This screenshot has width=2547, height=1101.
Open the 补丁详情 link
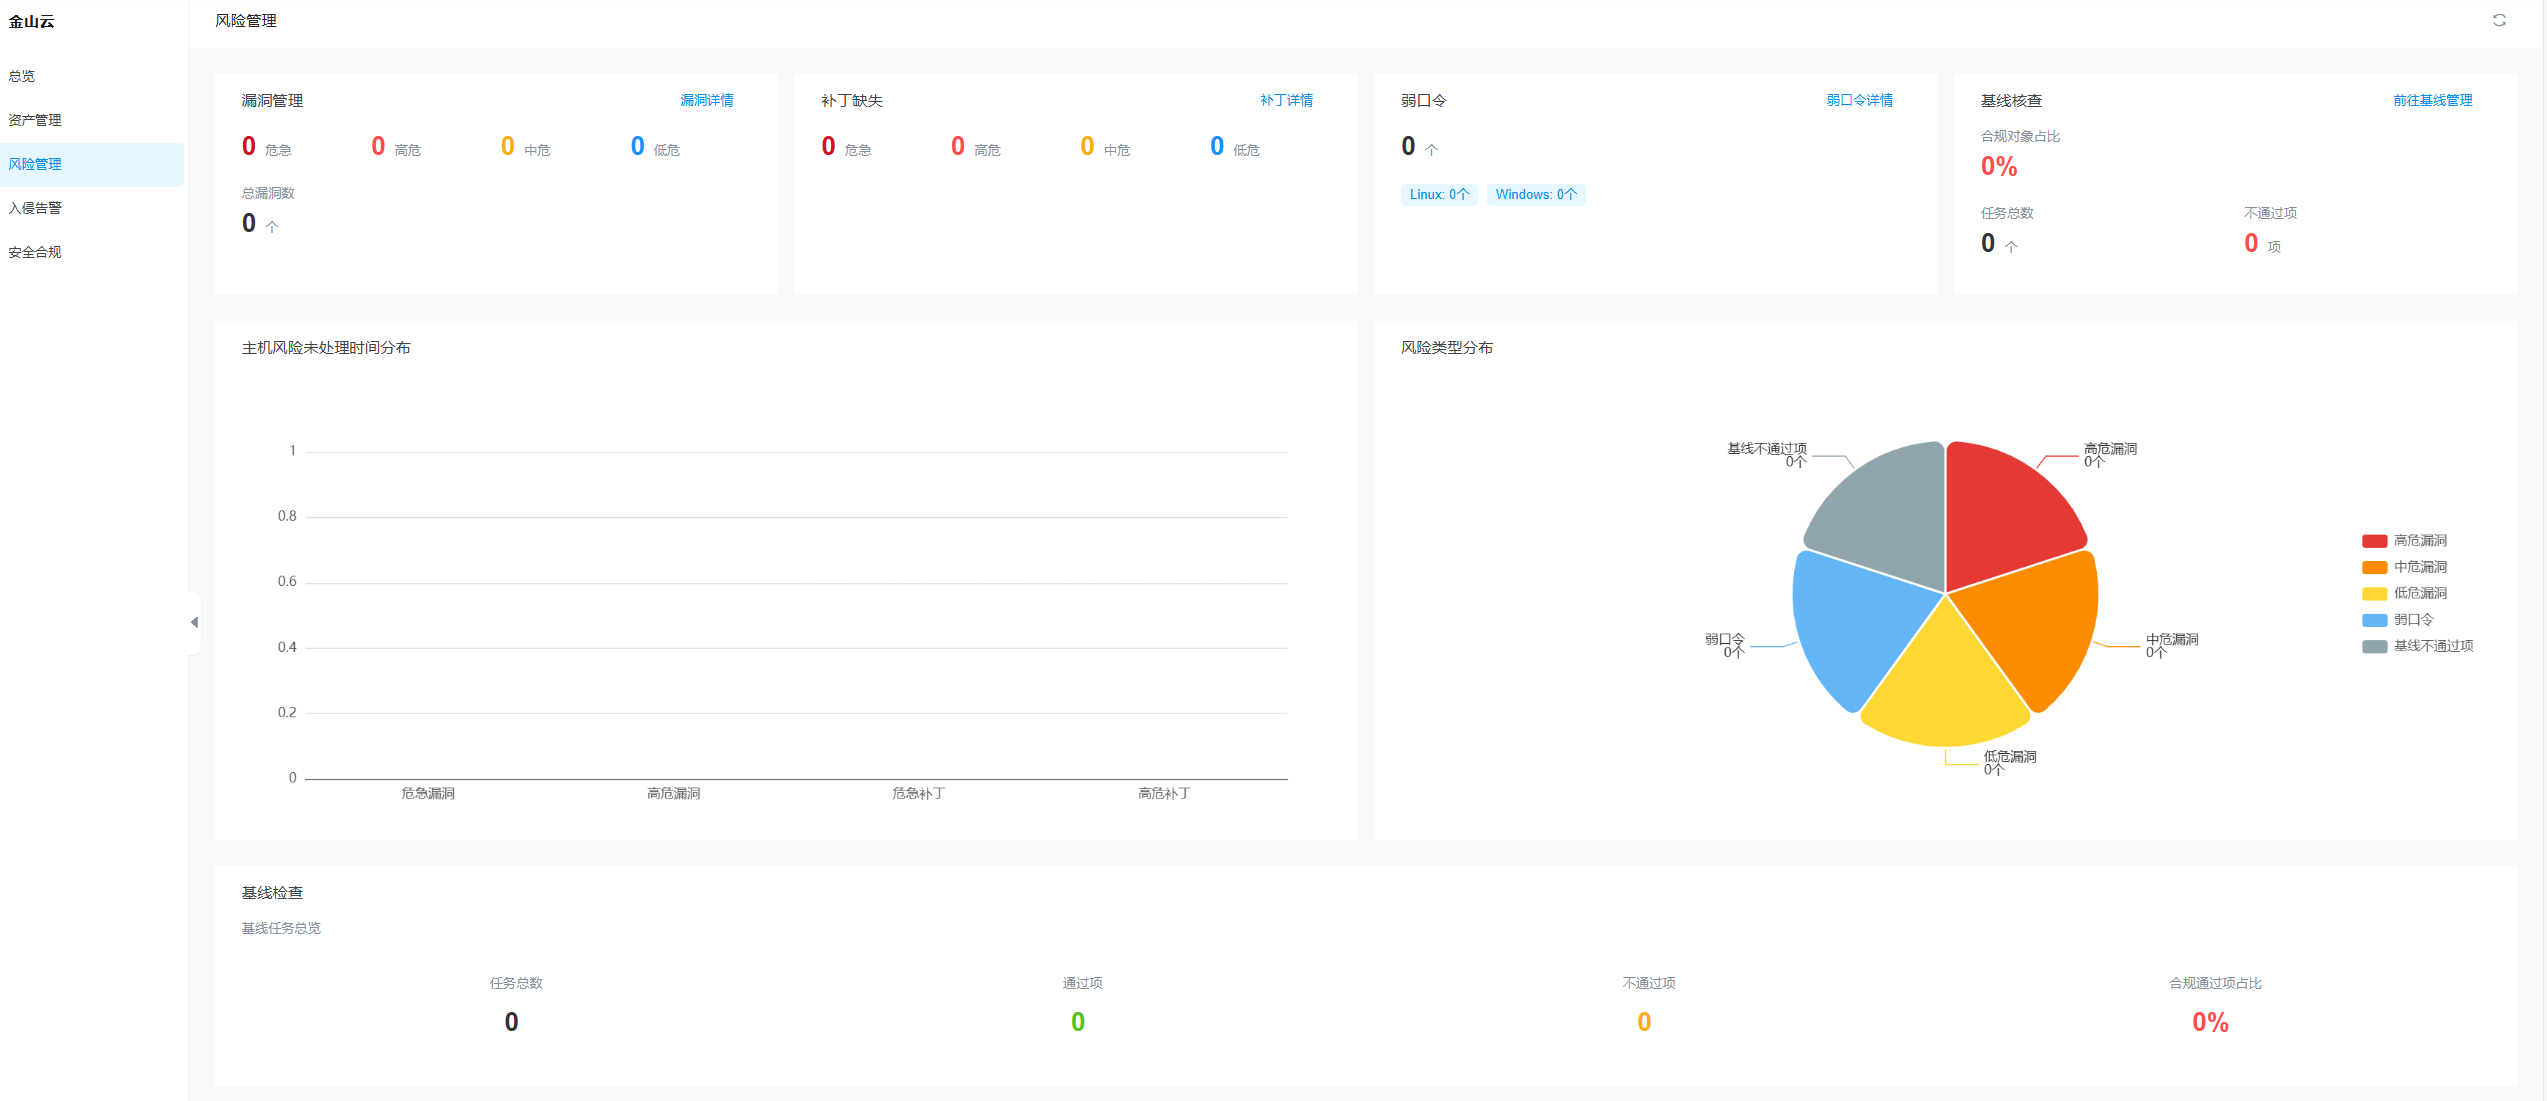click(1286, 100)
